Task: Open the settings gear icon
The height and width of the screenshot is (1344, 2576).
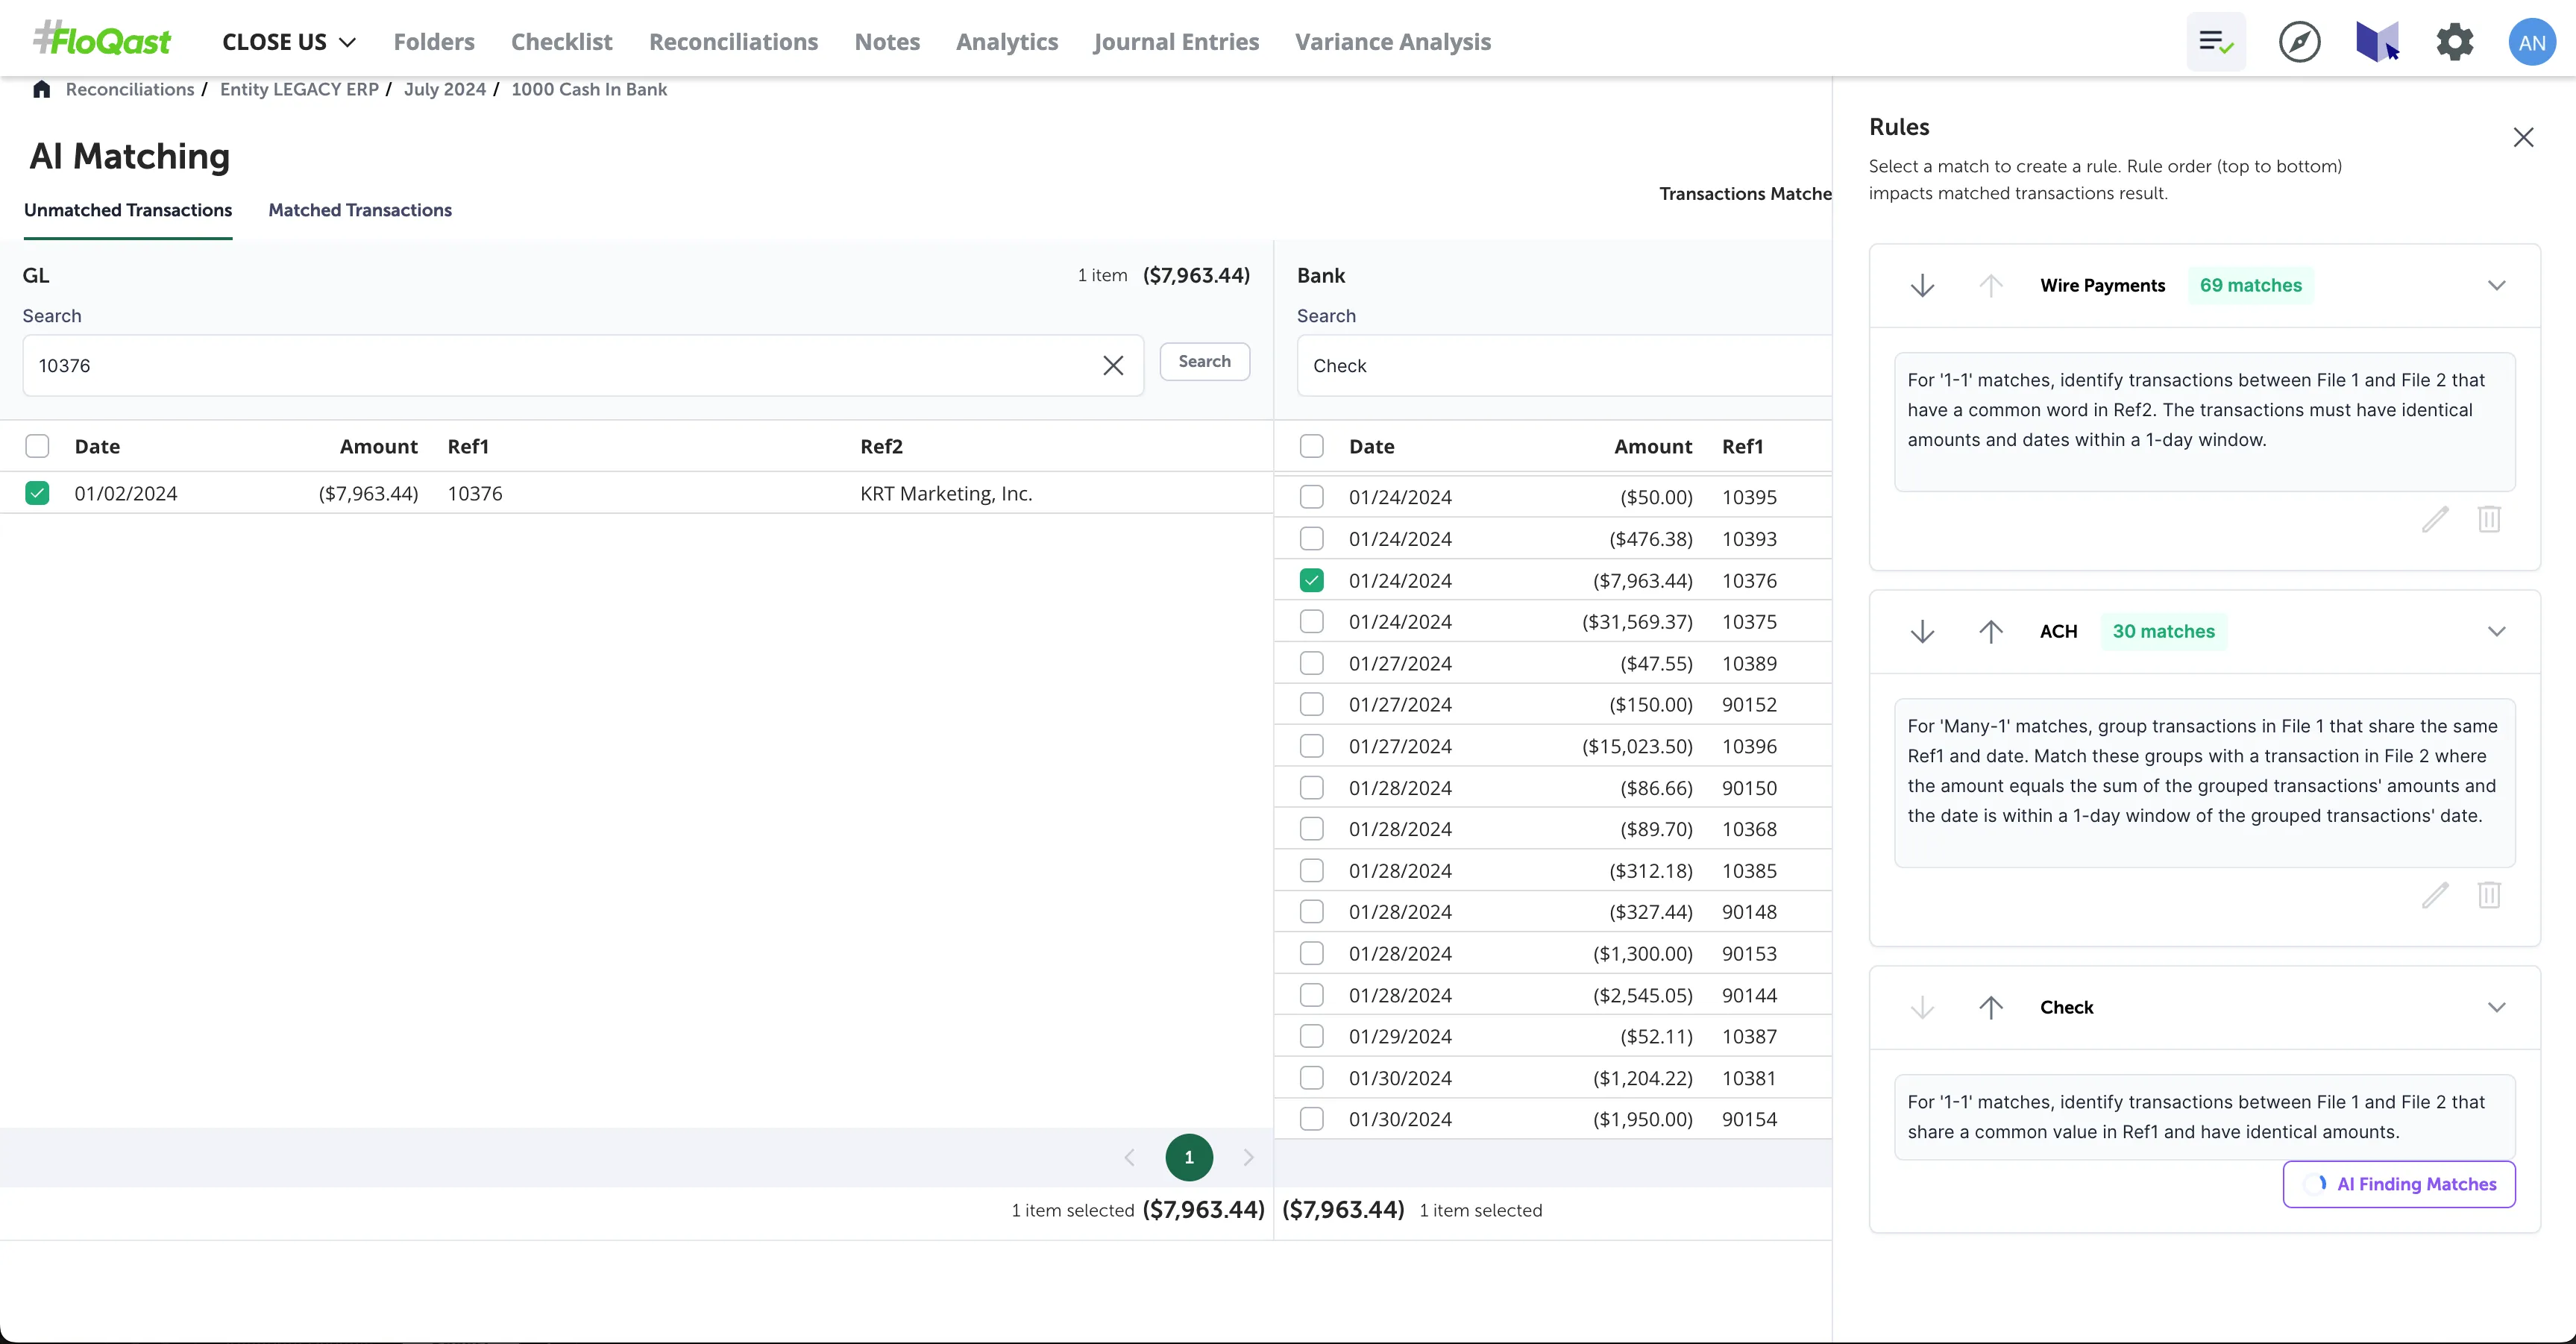Action: point(2455,42)
